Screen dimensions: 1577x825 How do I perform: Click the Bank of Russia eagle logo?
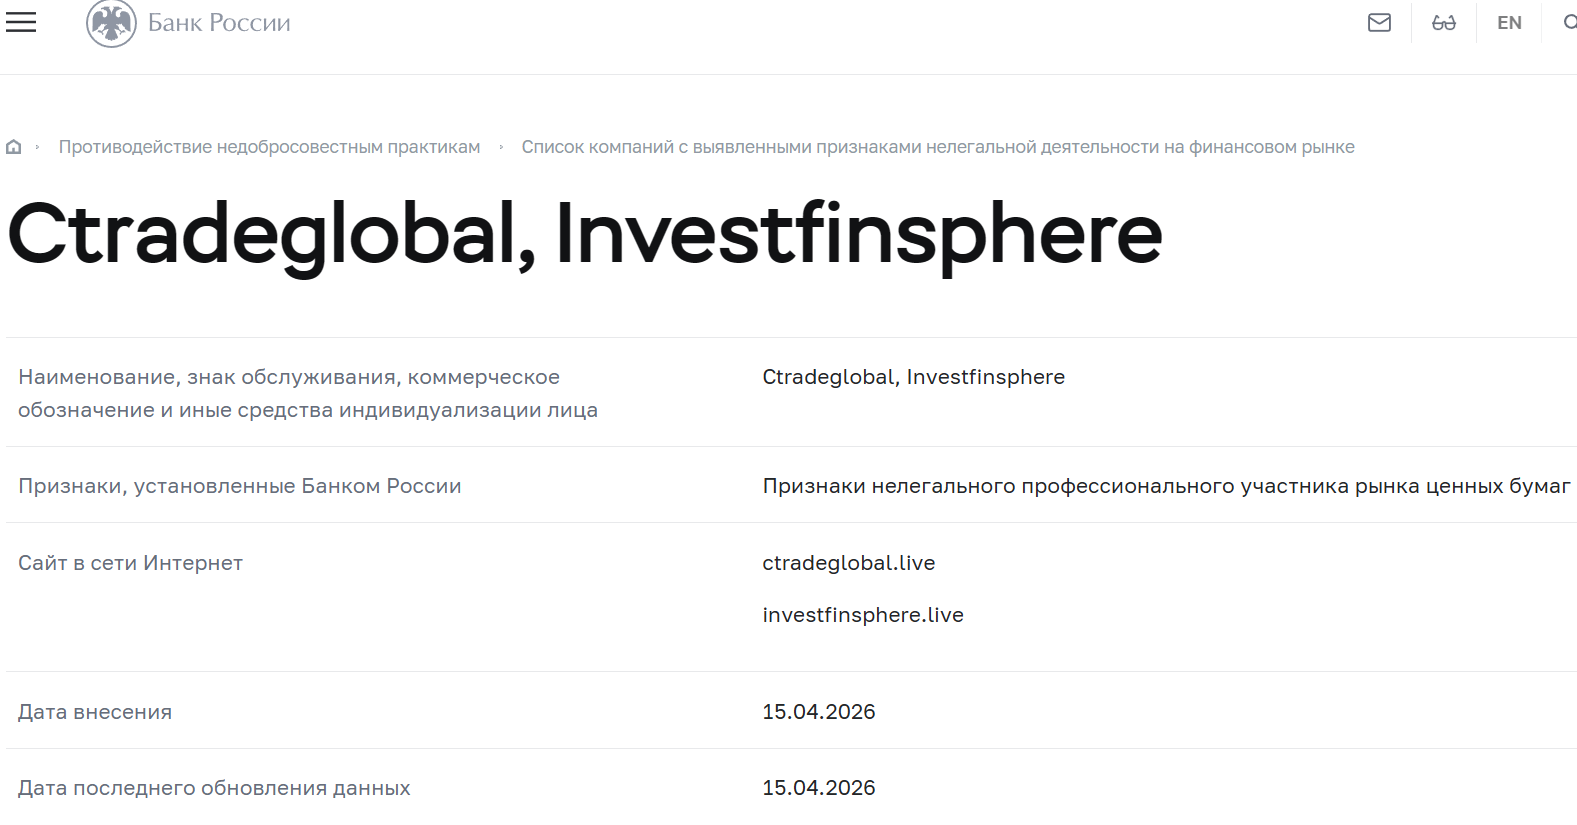pyautogui.click(x=111, y=23)
